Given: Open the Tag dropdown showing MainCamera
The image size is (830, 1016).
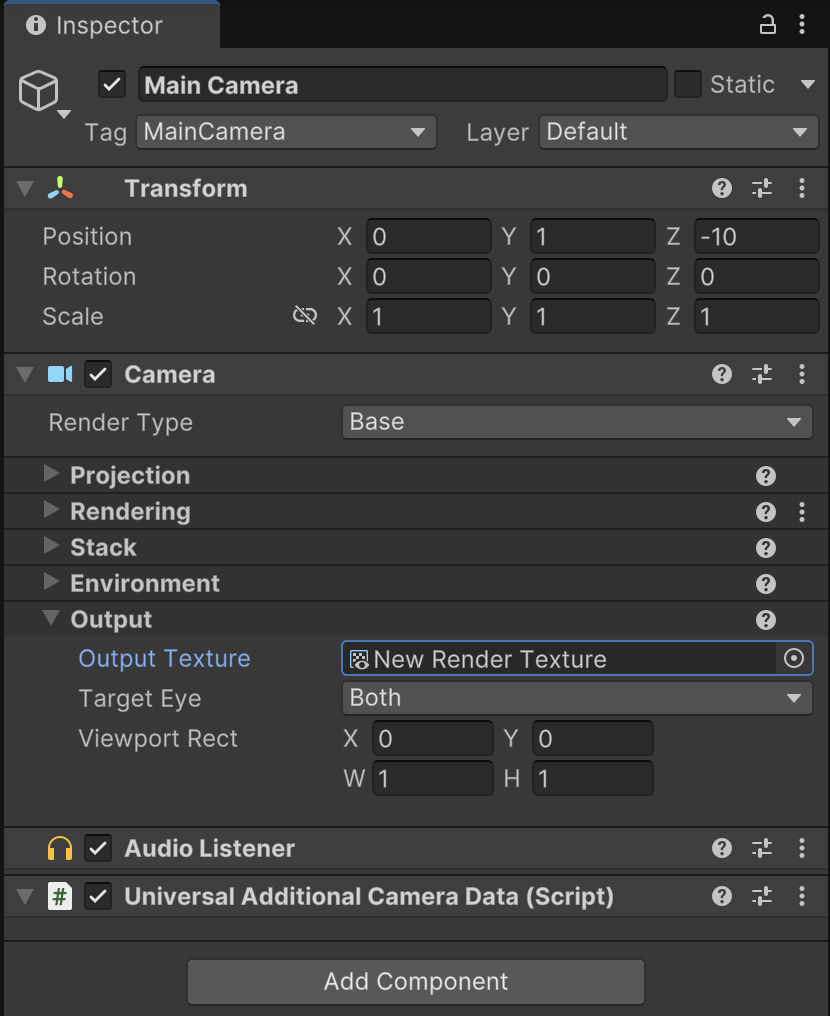Looking at the screenshot, I should (x=286, y=132).
